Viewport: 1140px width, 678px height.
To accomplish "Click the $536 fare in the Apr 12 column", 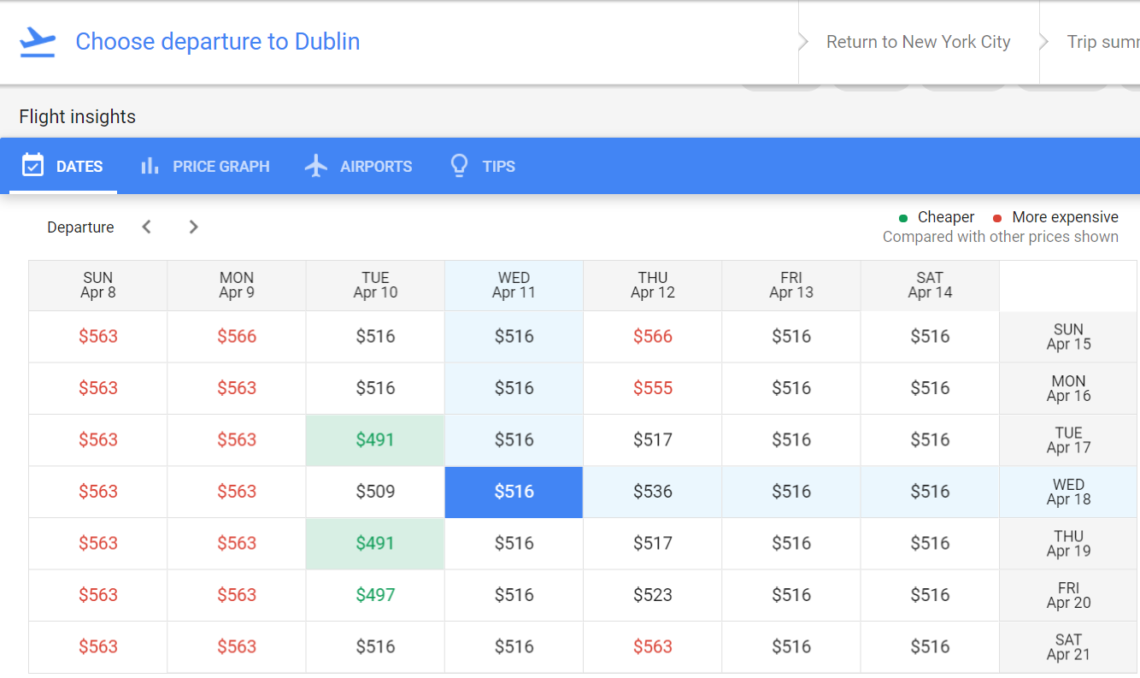I will pyautogui.click(x=652, y=492).
